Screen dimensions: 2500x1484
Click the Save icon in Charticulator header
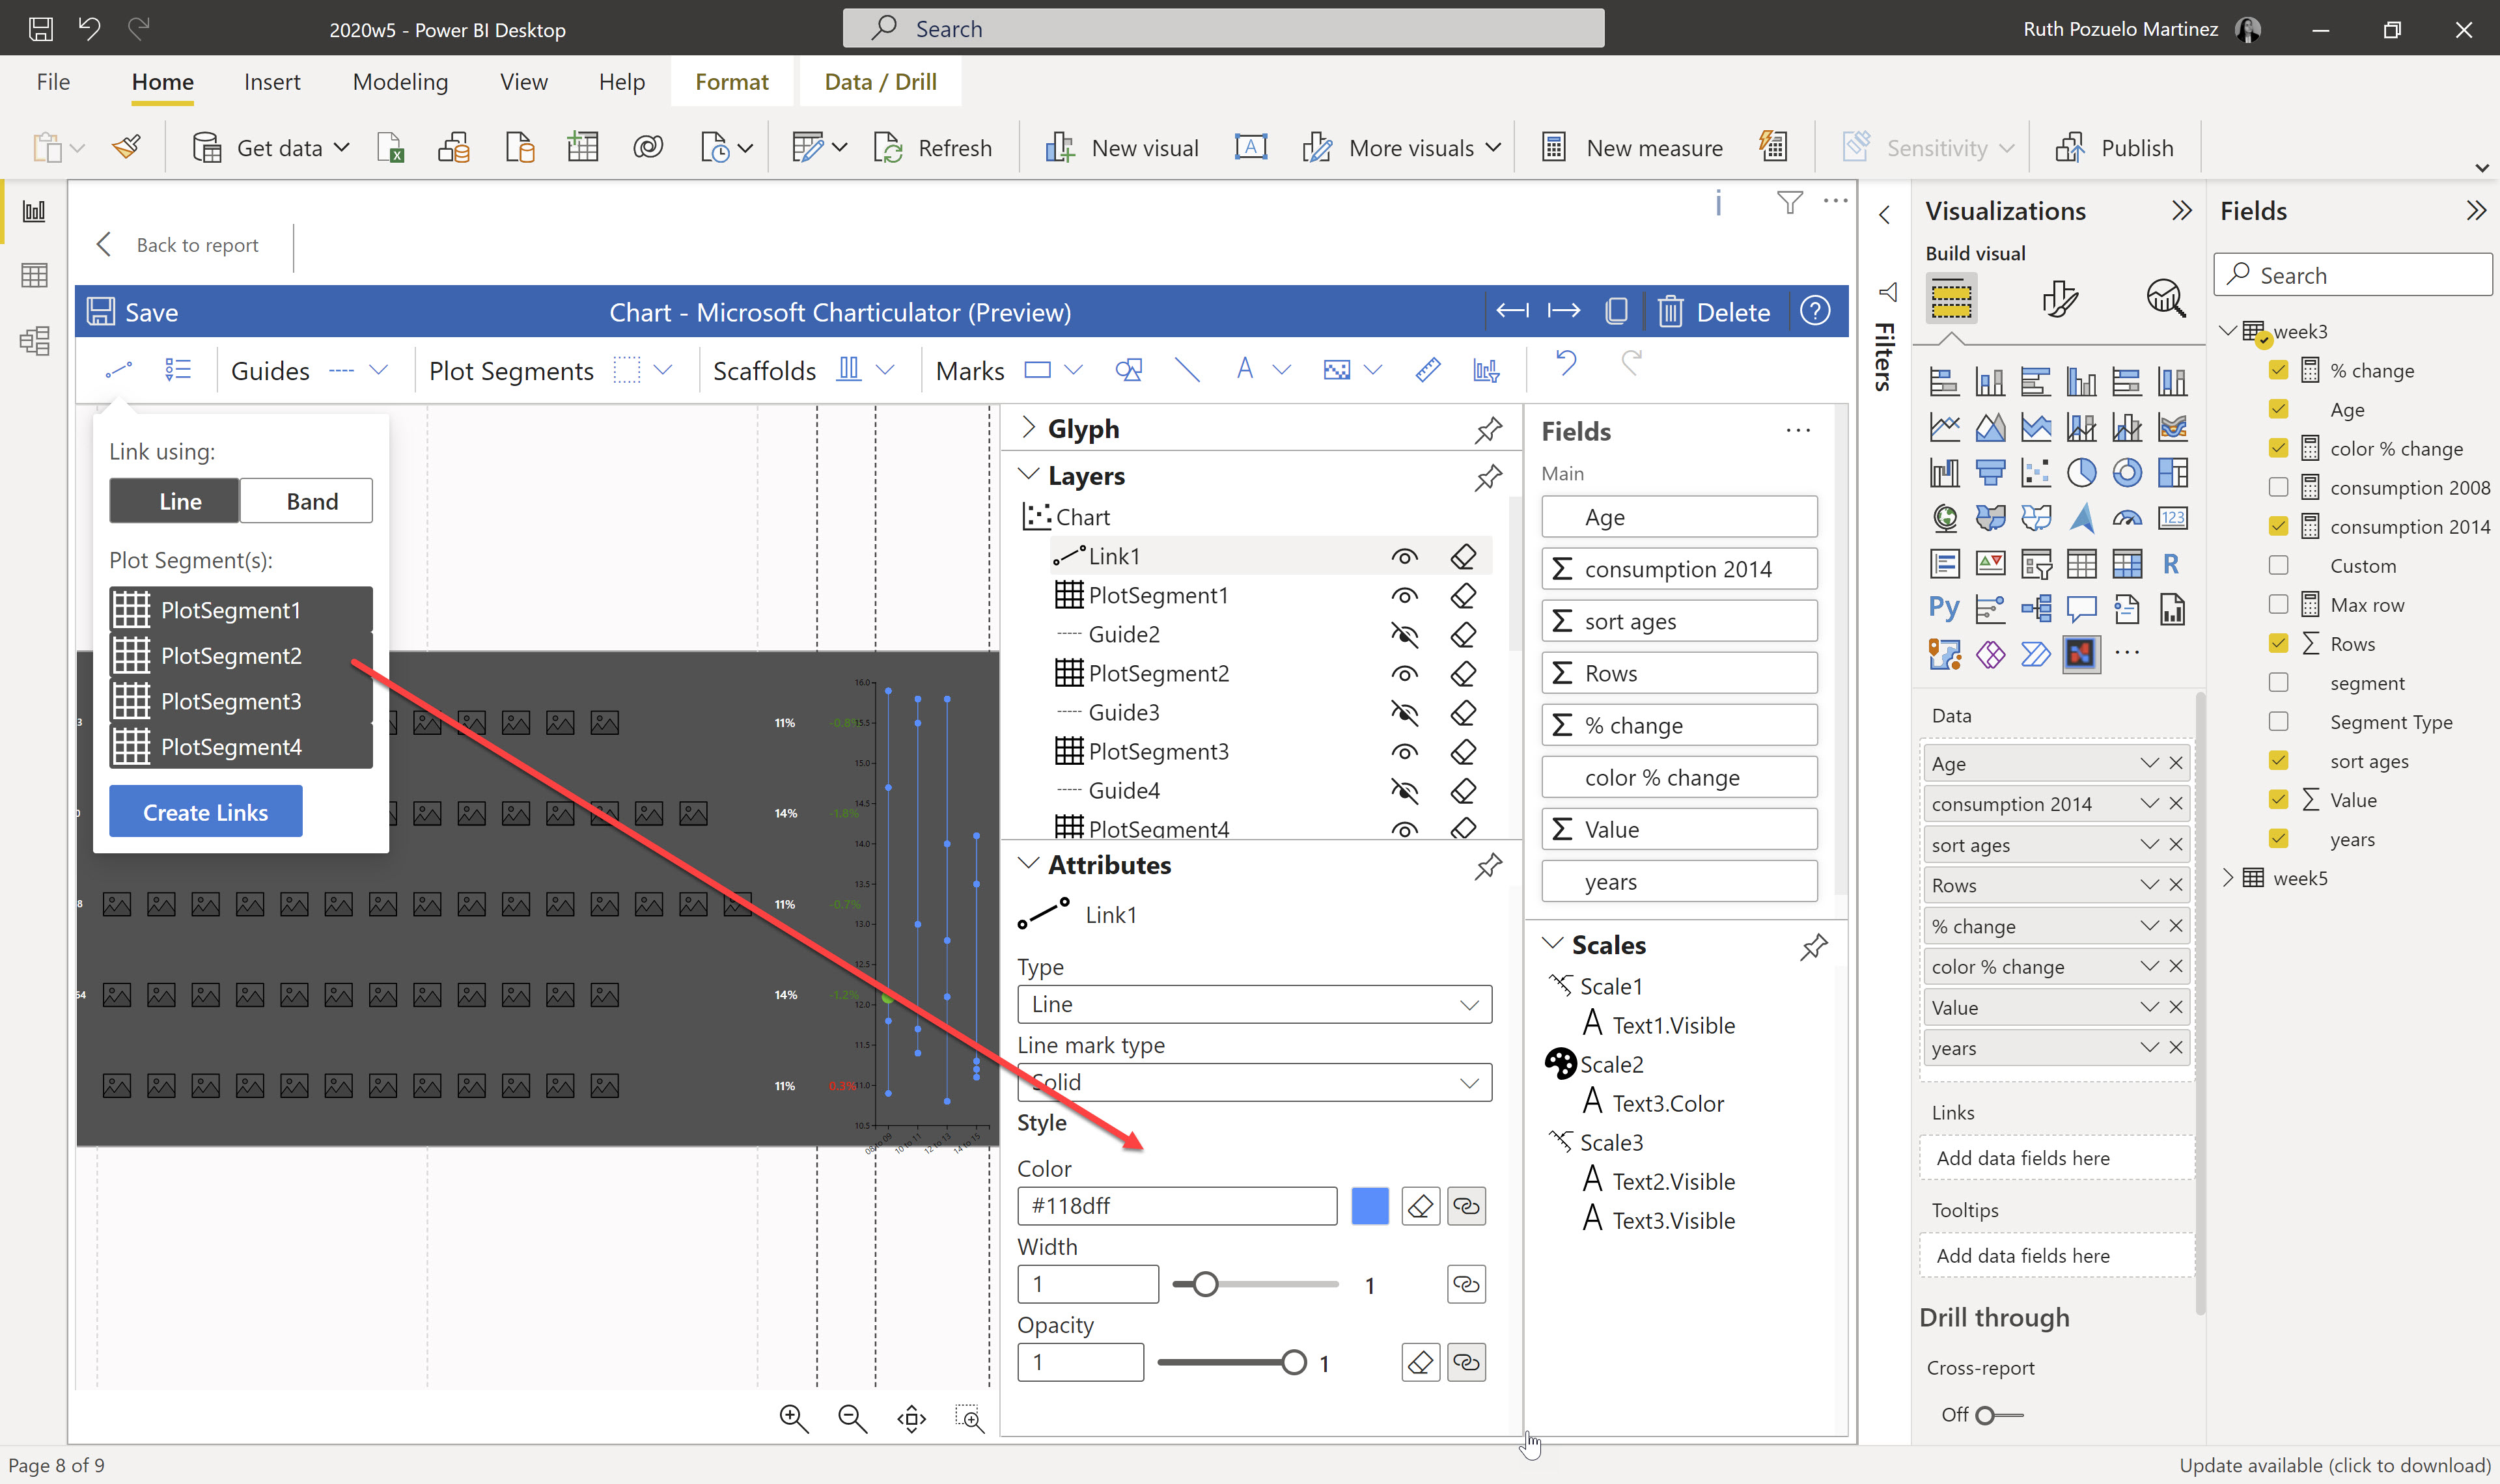click(x=100, y=312)
